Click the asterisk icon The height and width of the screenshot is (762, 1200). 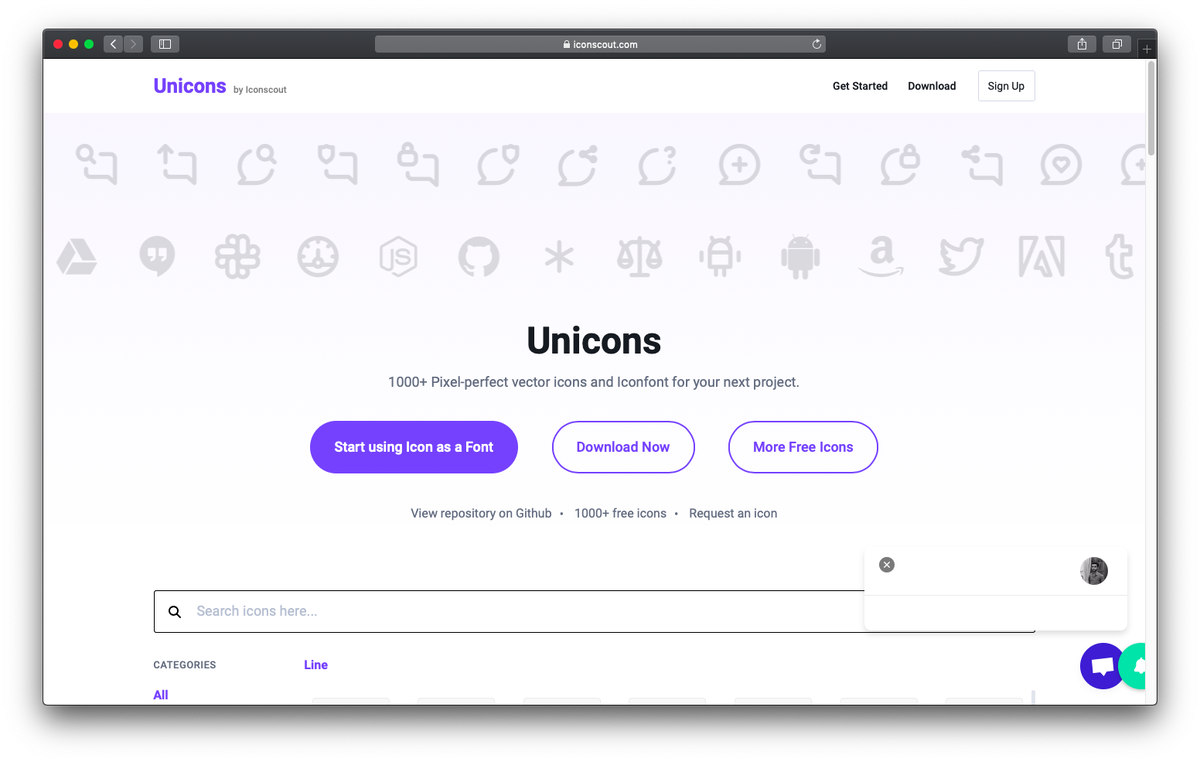559,257
